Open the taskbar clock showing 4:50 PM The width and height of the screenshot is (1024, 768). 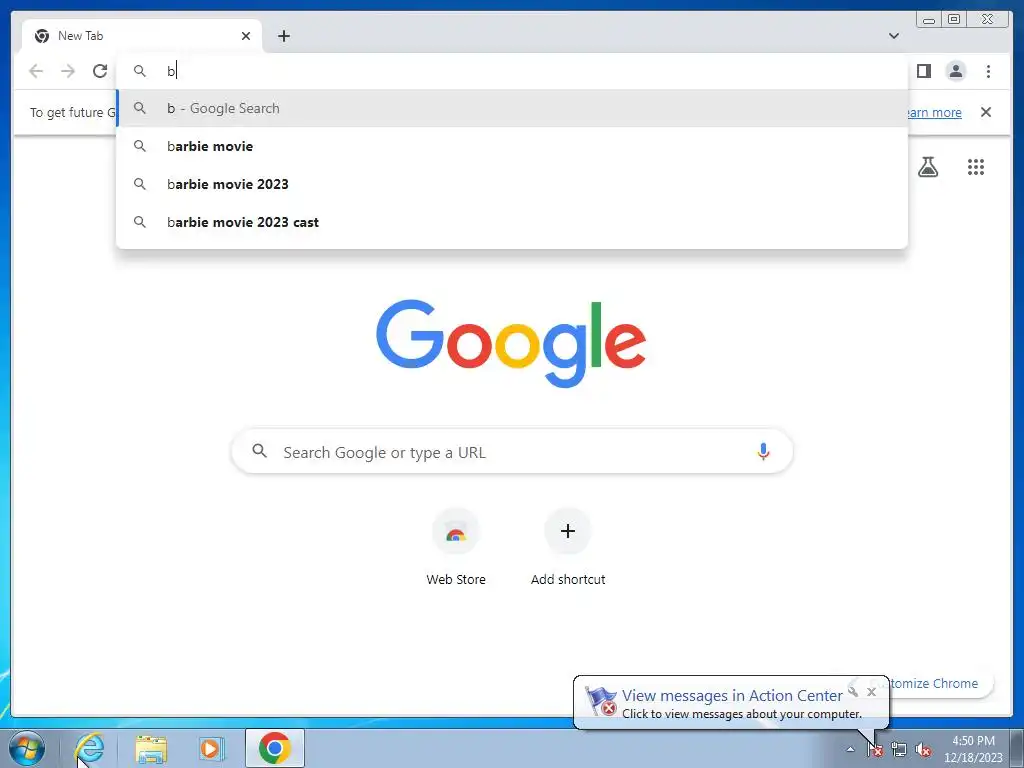[x=973, y=749]
